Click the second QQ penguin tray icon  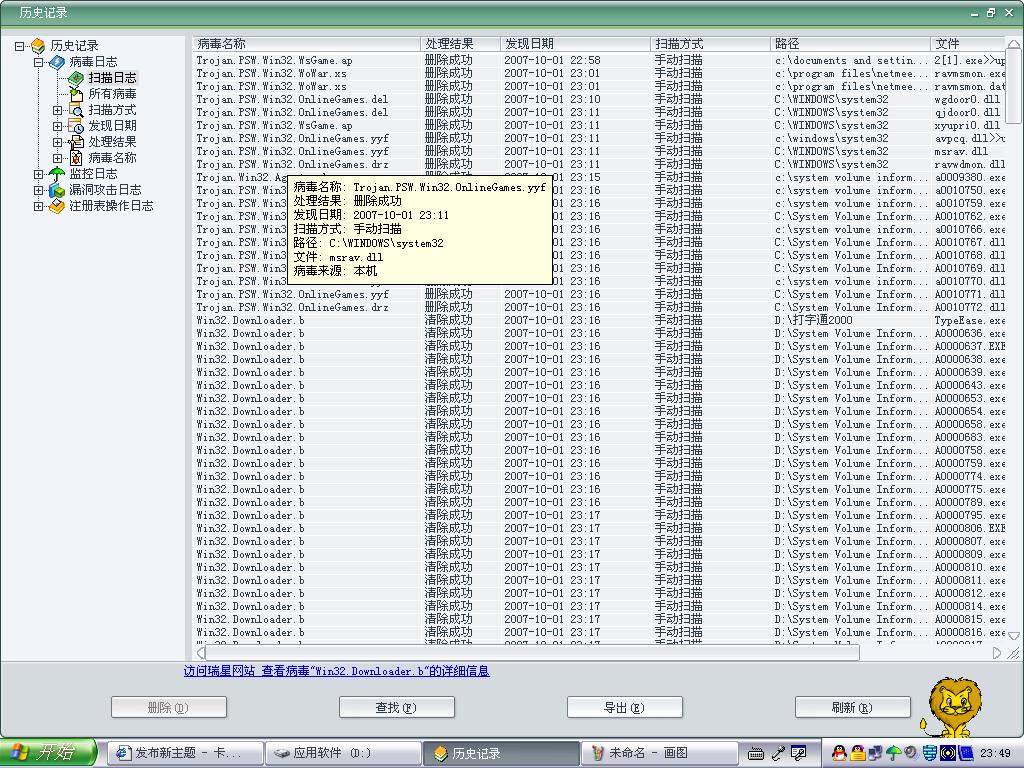[857, 753]
